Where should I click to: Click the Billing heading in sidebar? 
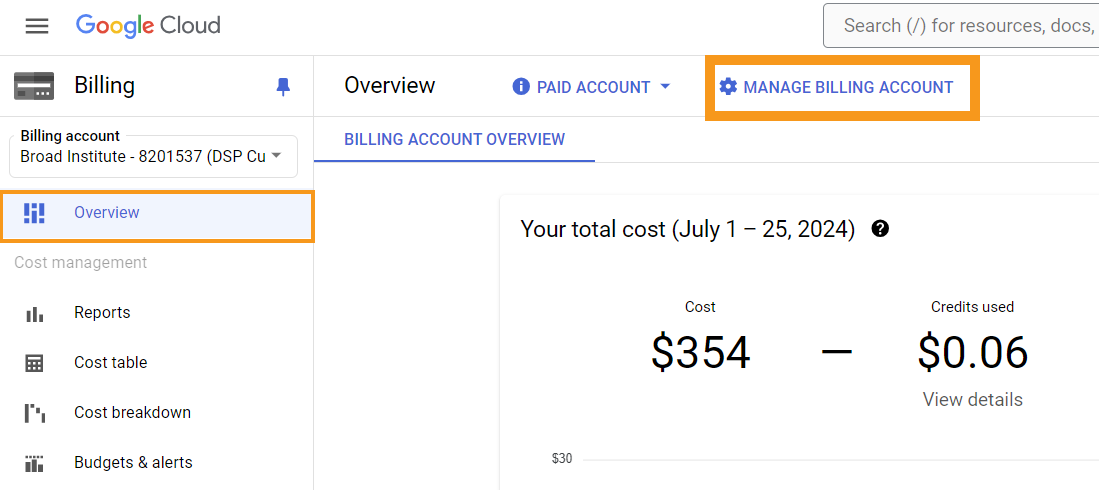point(104,86)
